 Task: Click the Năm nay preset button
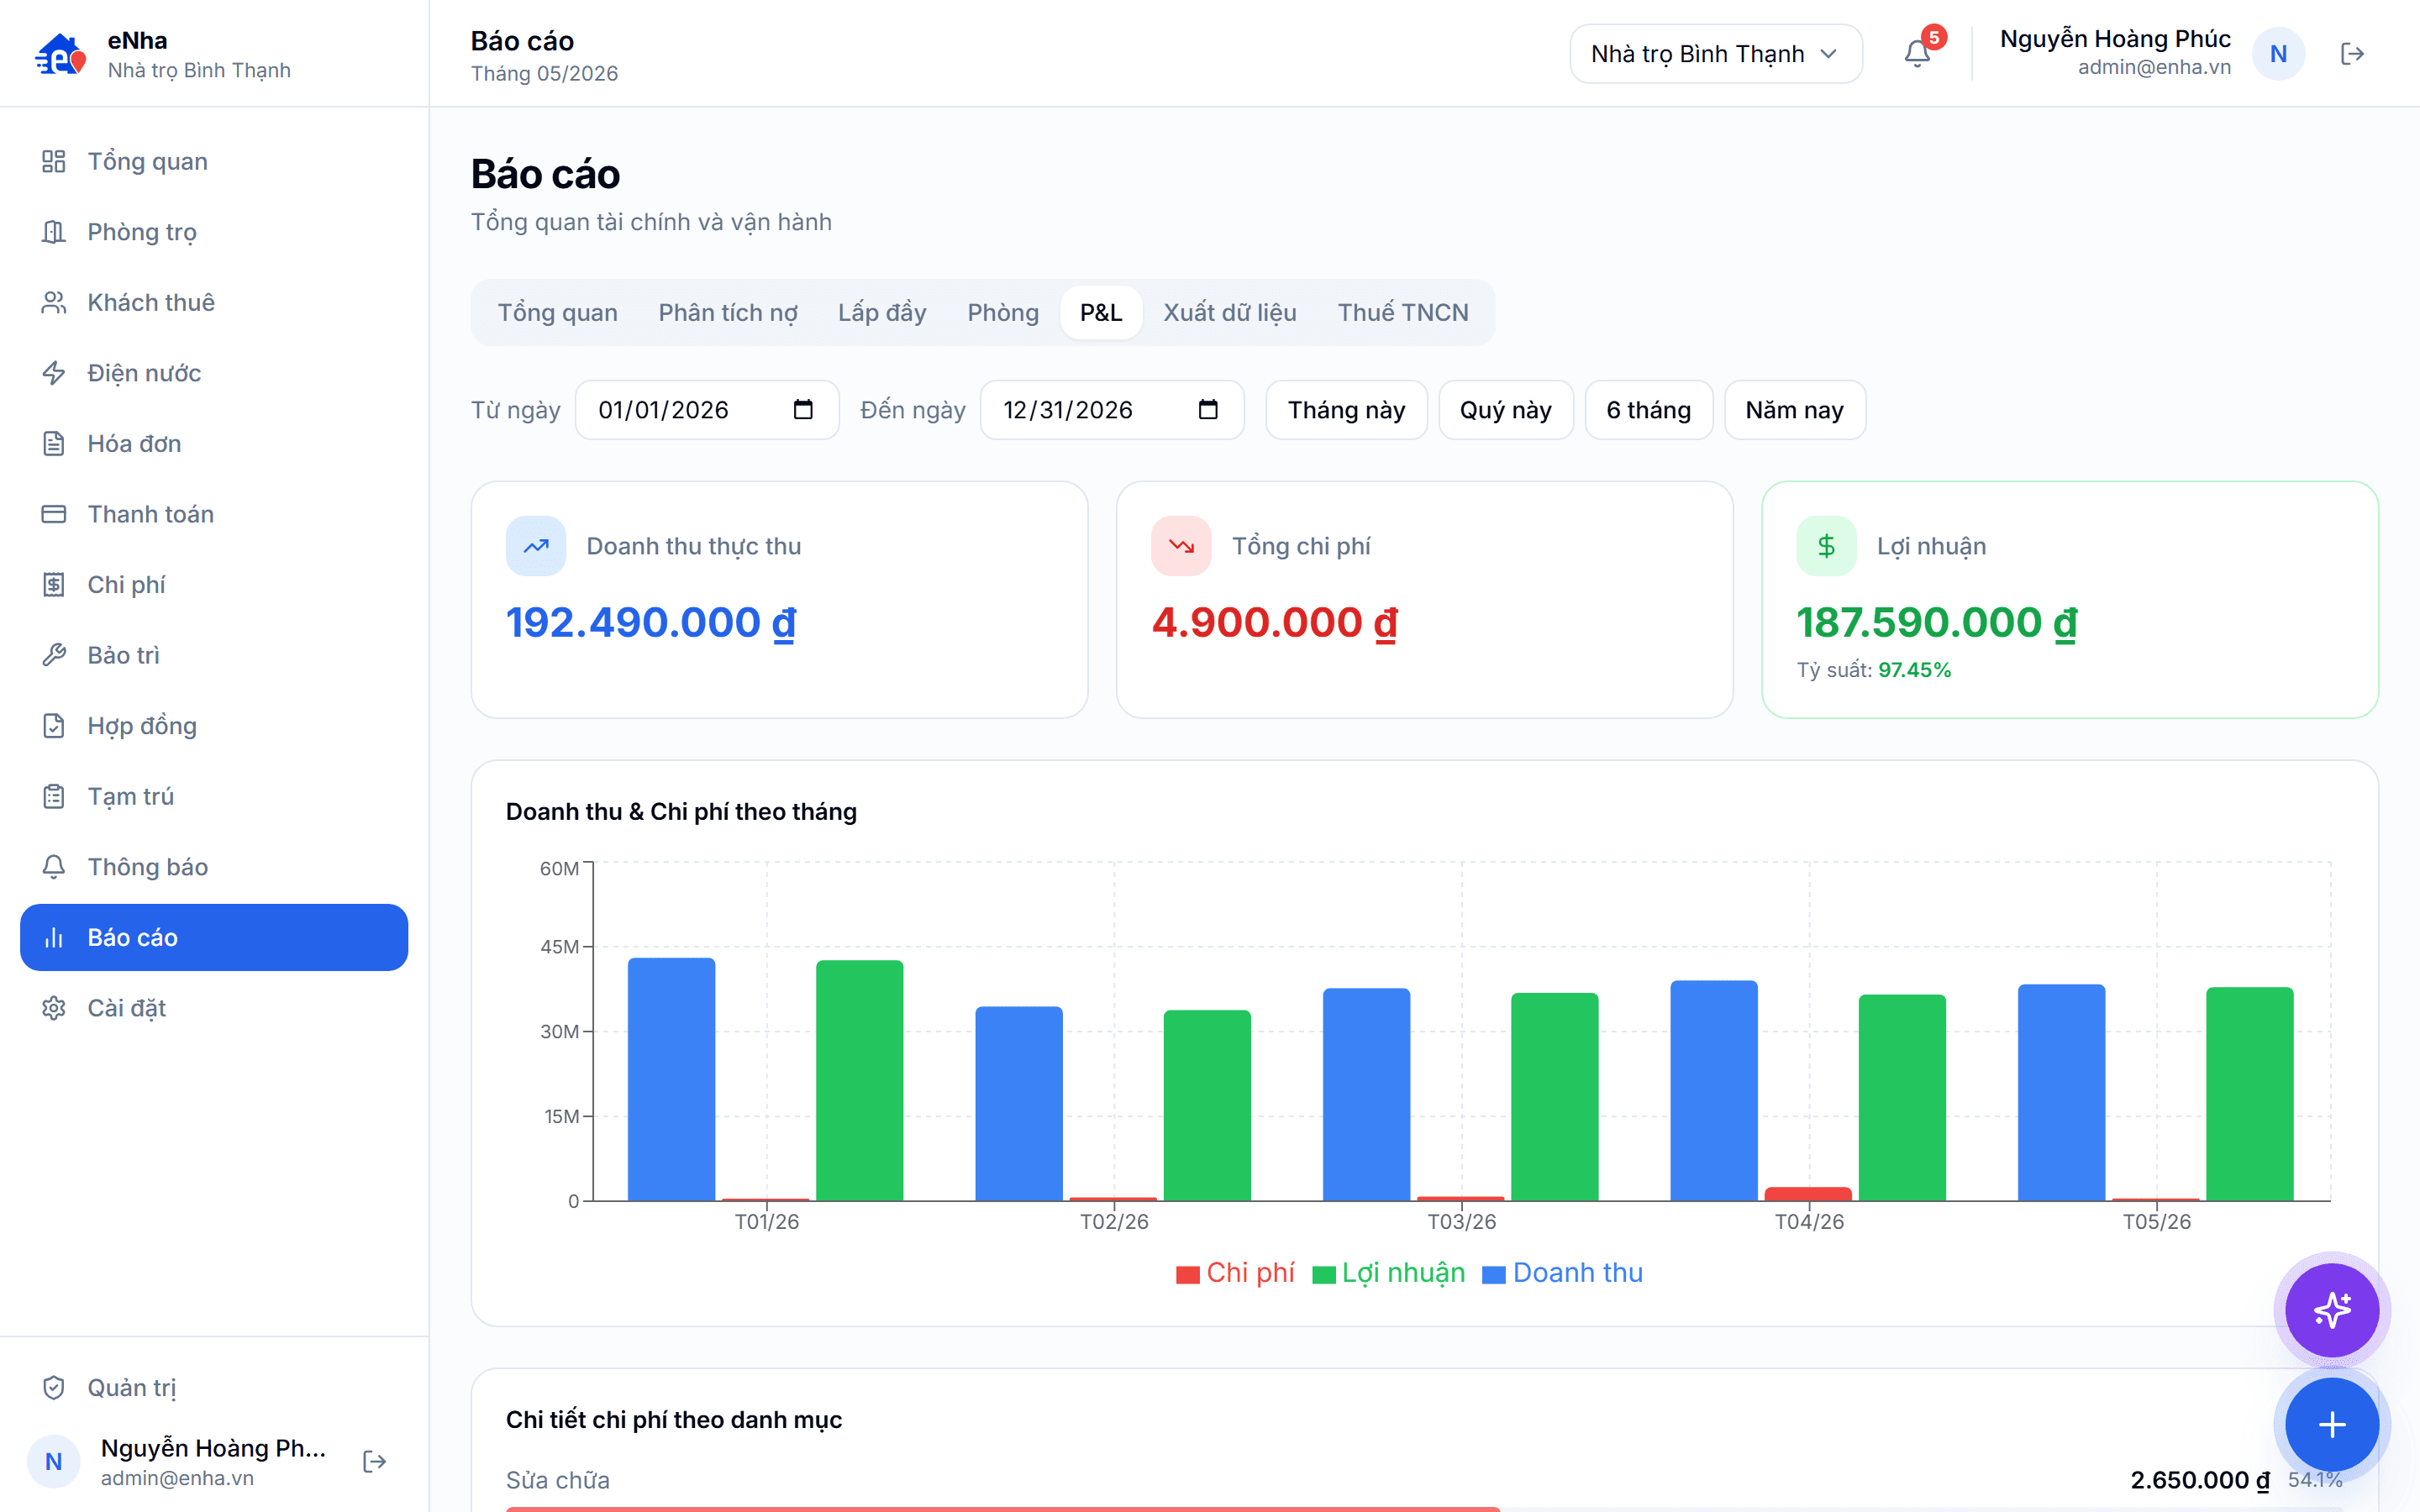point(1794,409)
